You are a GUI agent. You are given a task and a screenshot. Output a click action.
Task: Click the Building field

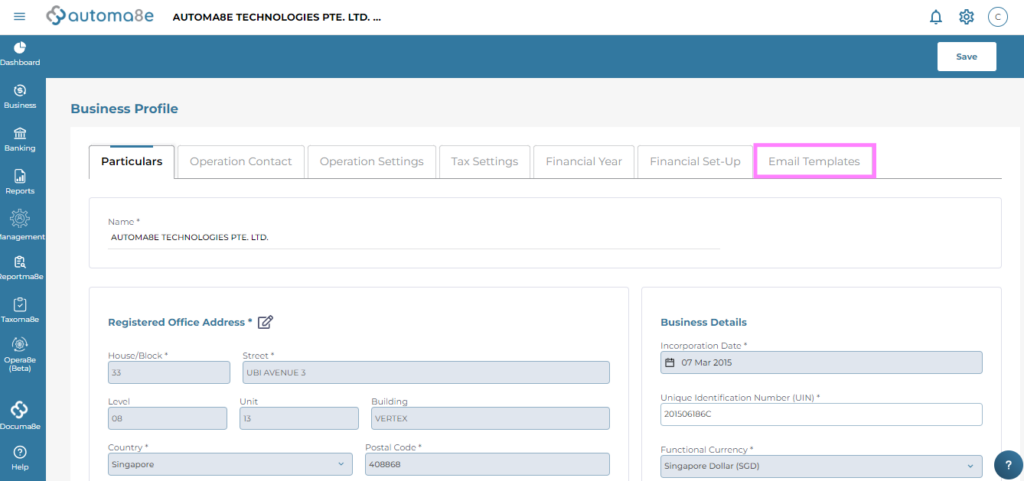[490, 418]
